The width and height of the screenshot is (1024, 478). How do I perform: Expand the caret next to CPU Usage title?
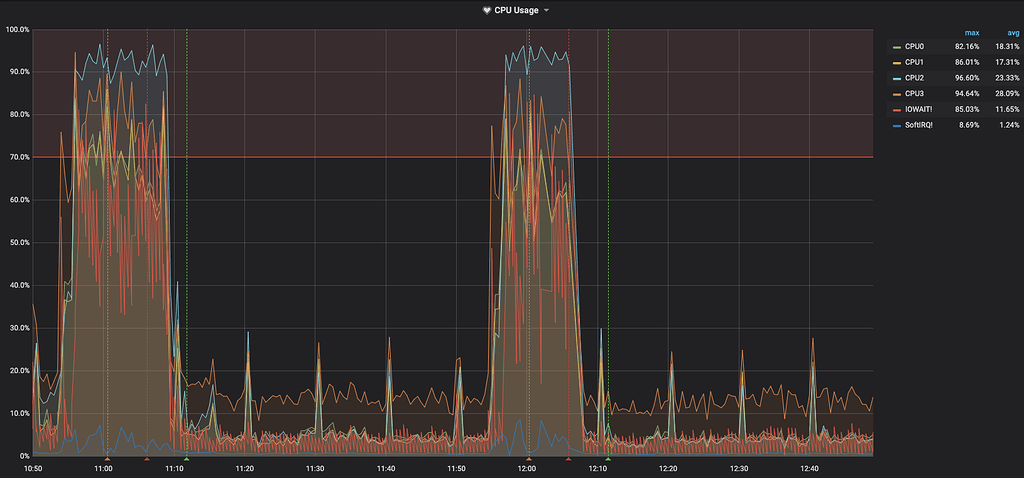547,10
